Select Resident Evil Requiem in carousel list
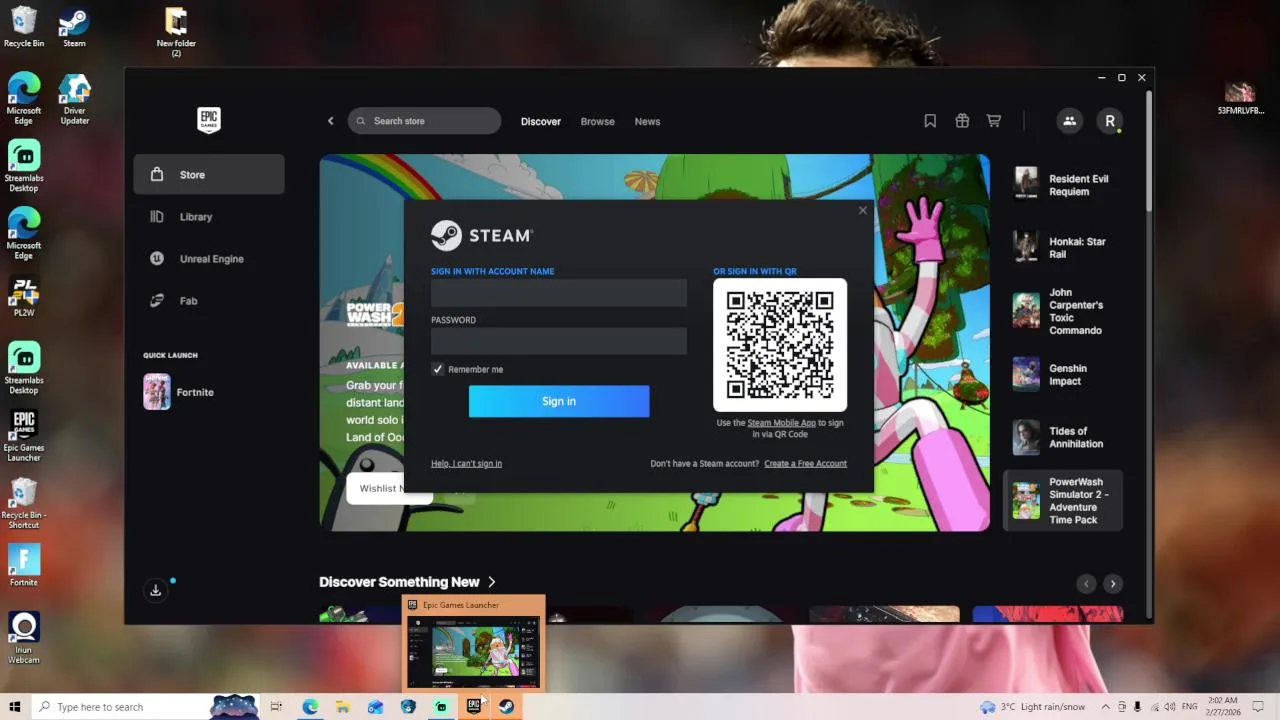The image size is (1280, 720). [x=1063, y=185]
